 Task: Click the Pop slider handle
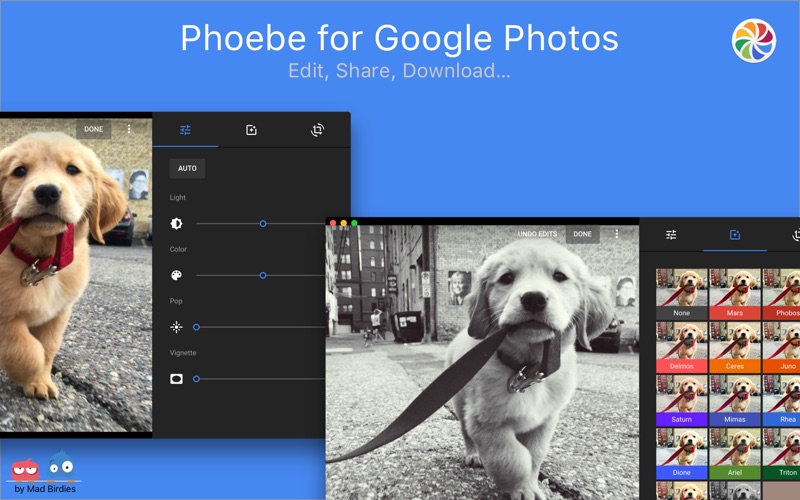pos(196,327)
